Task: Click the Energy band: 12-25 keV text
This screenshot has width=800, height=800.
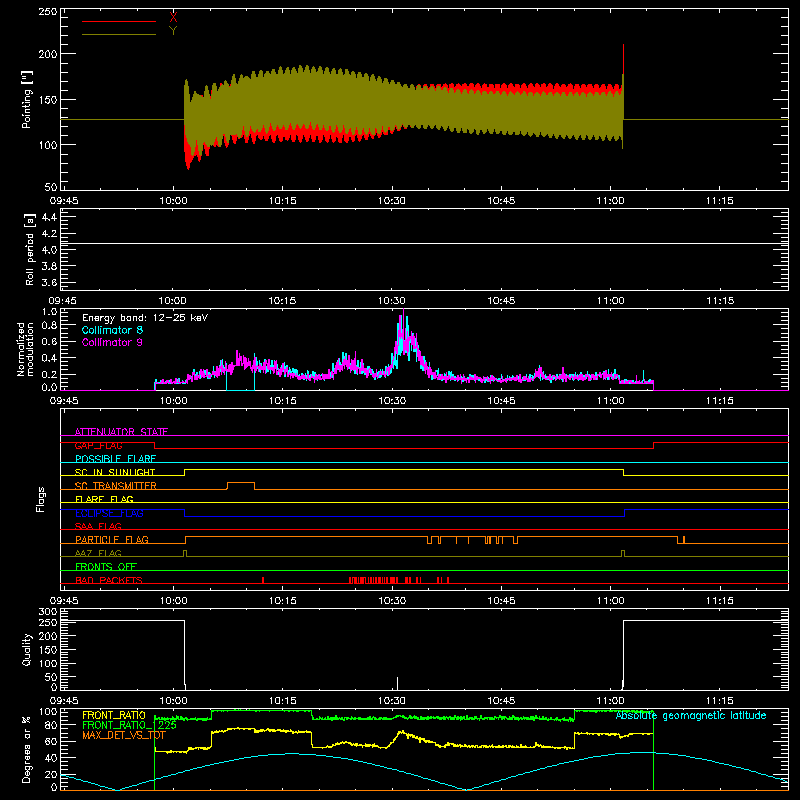Action: click(145, 318)
